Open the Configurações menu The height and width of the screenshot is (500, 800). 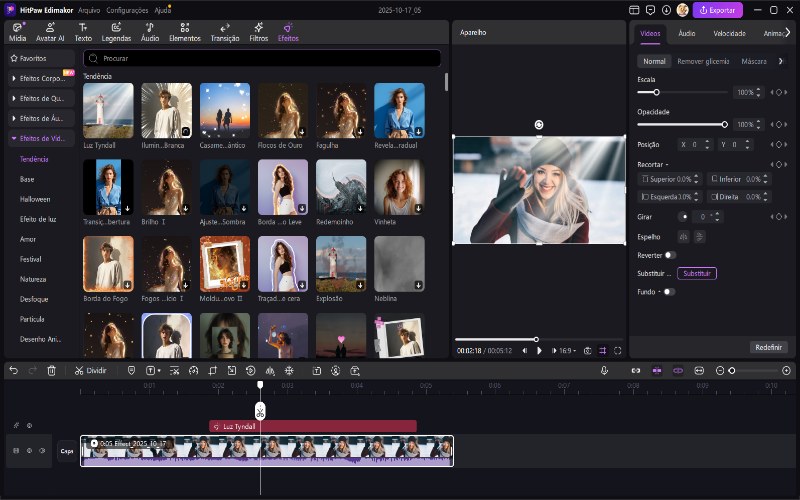(x=127, y=10)
